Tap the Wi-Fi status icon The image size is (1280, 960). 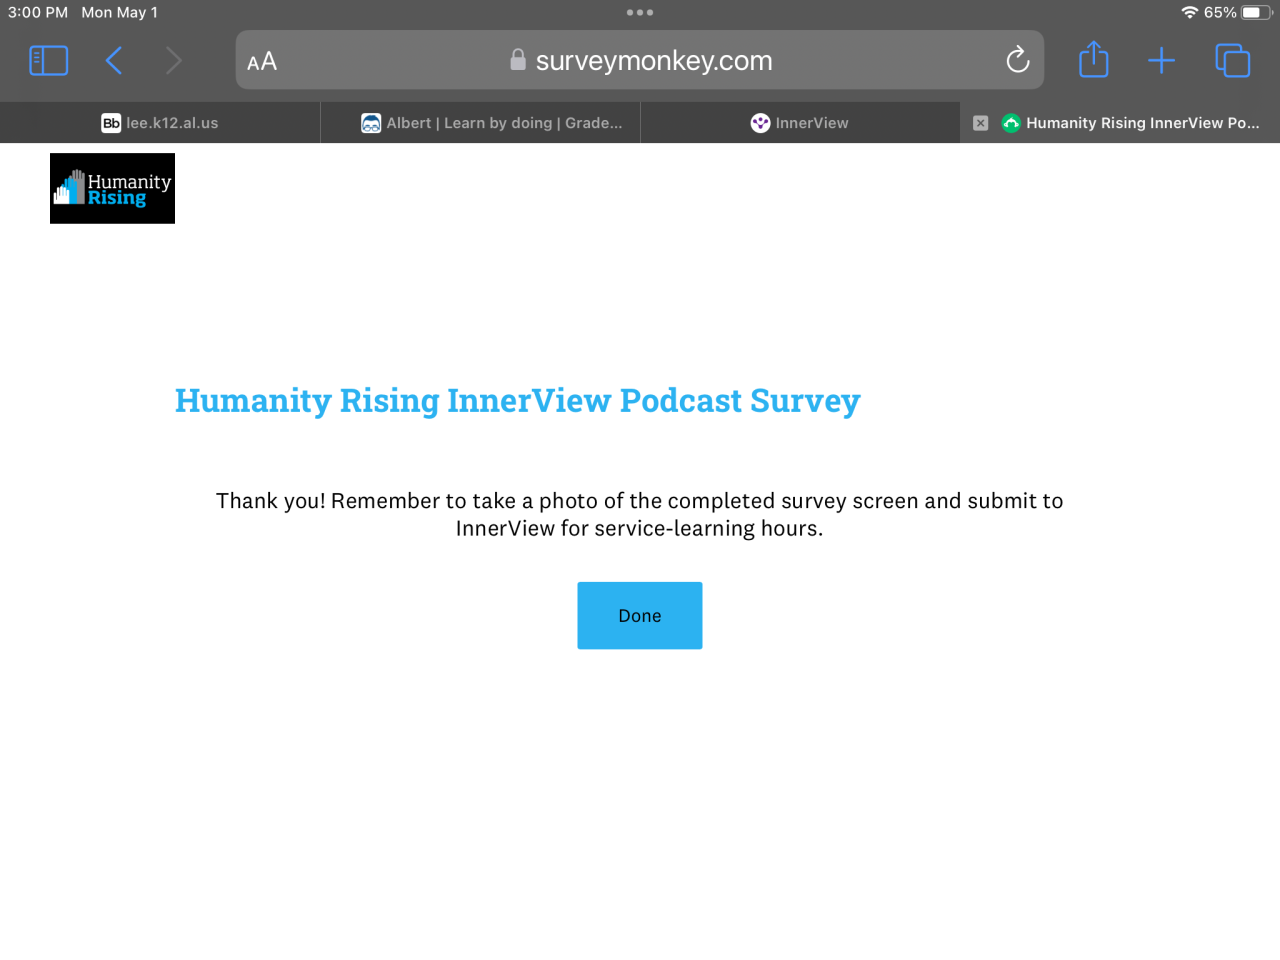coord(1189,13)
